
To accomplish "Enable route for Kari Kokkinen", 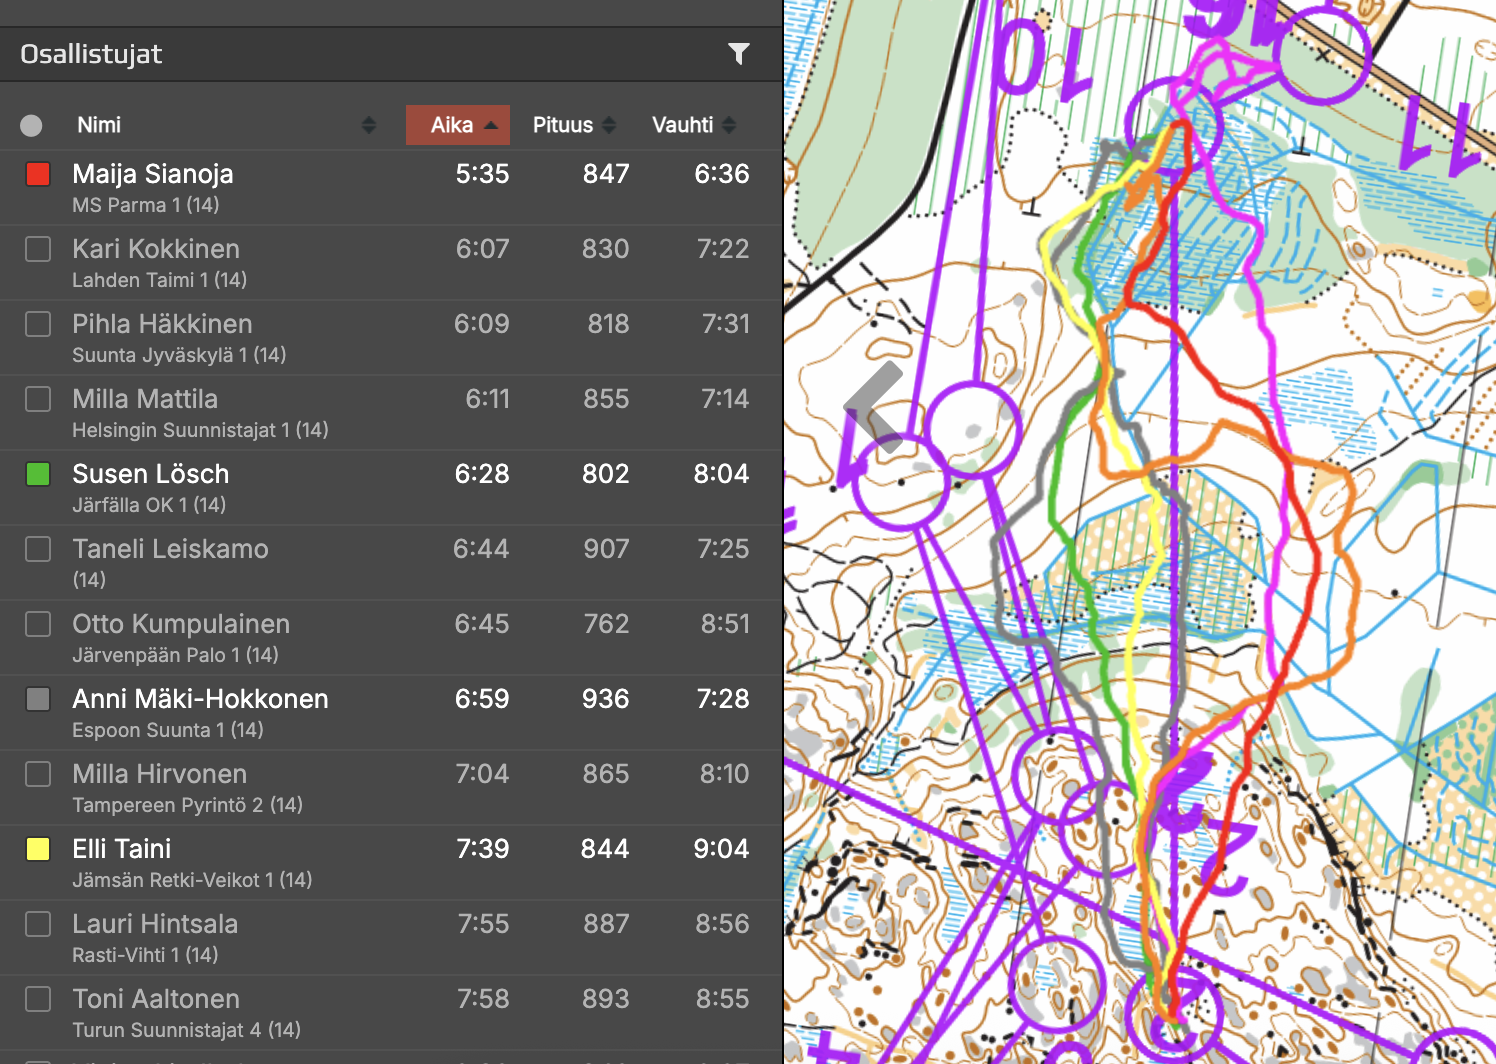I will [38, 249].
